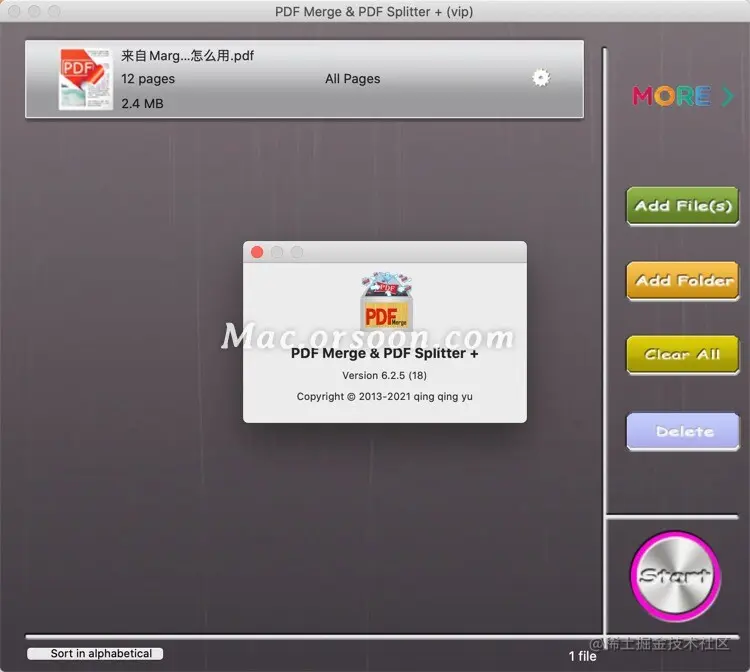This screenshot has height=672, width=750.
Task: Click the window title PDF Merge & PDF Splitter + (vip)
Action: coord(374,11)
